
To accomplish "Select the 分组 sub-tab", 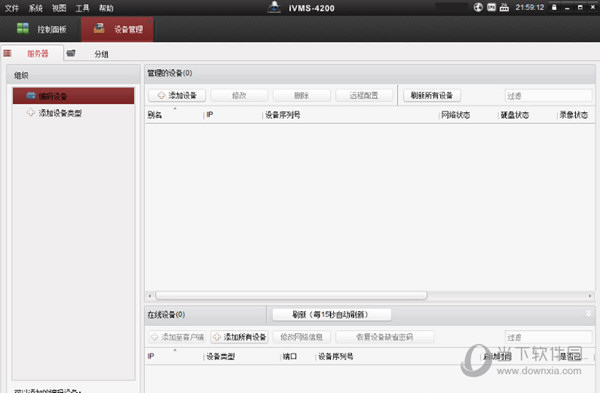I will (101, 54).
